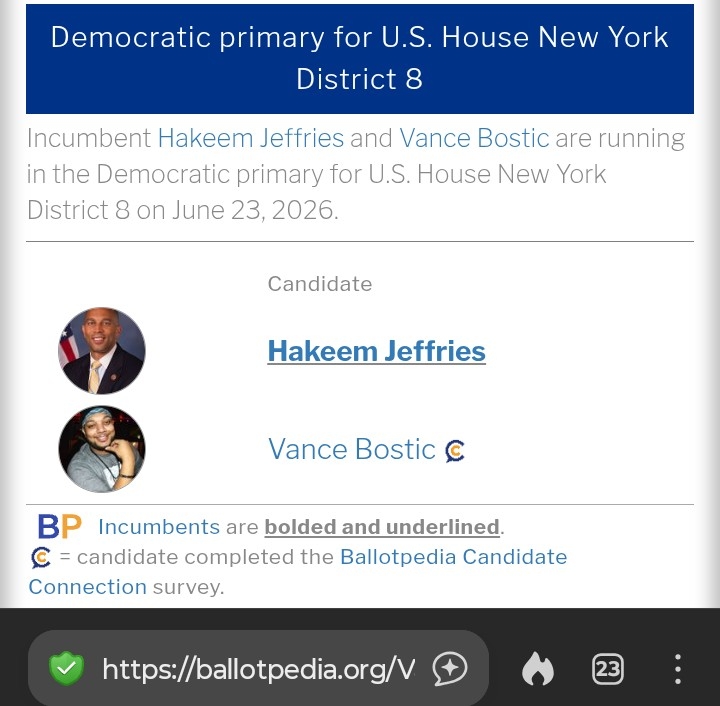Screen dimensions: 720x706
Task: Open Vance Bostic link in intro paragraph
Action: (x=474, y=138)
